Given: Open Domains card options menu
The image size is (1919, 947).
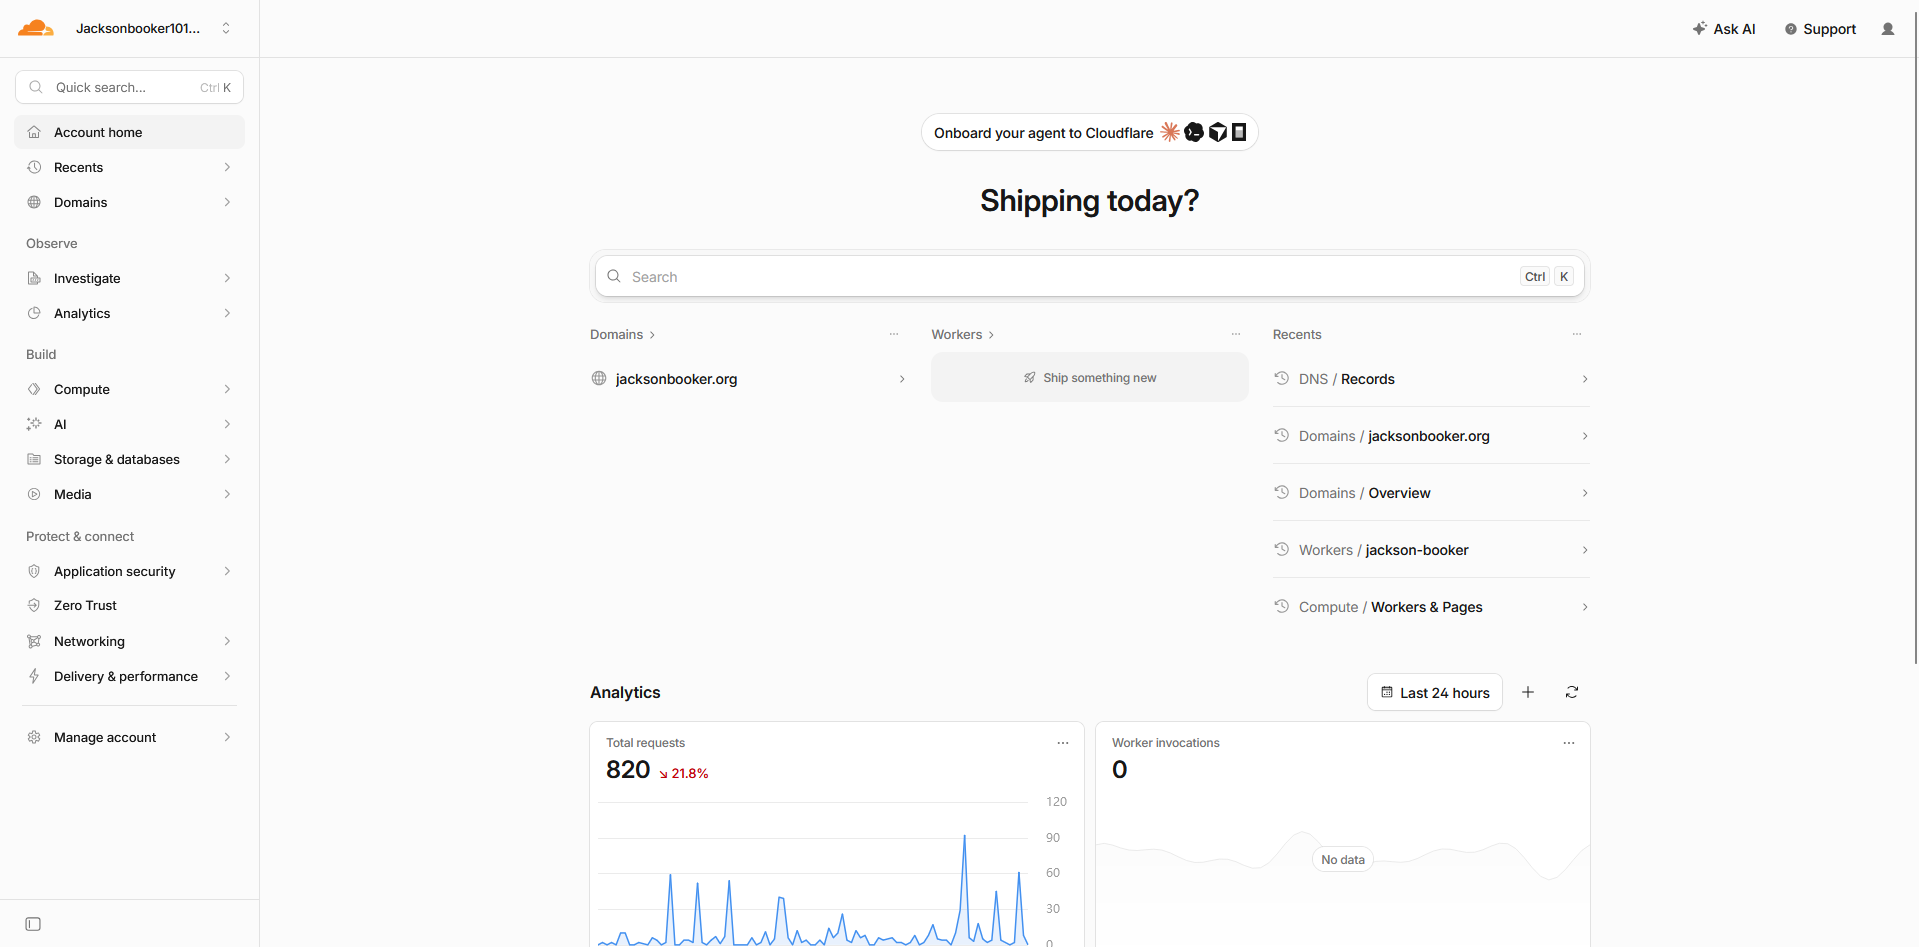Looking at the screenshot, I should pyautogui.click(x=894, y=334).
